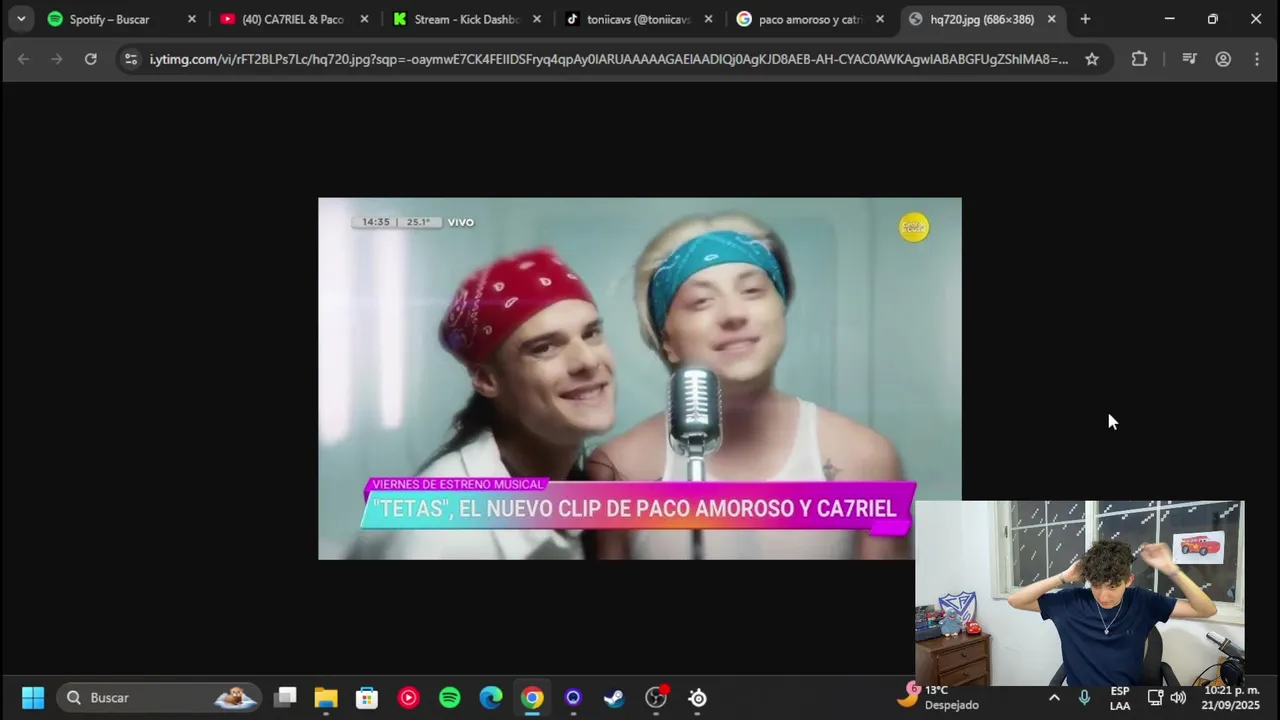Select Google Chrome in the taskbar
1280x720 pixels.
532,697
